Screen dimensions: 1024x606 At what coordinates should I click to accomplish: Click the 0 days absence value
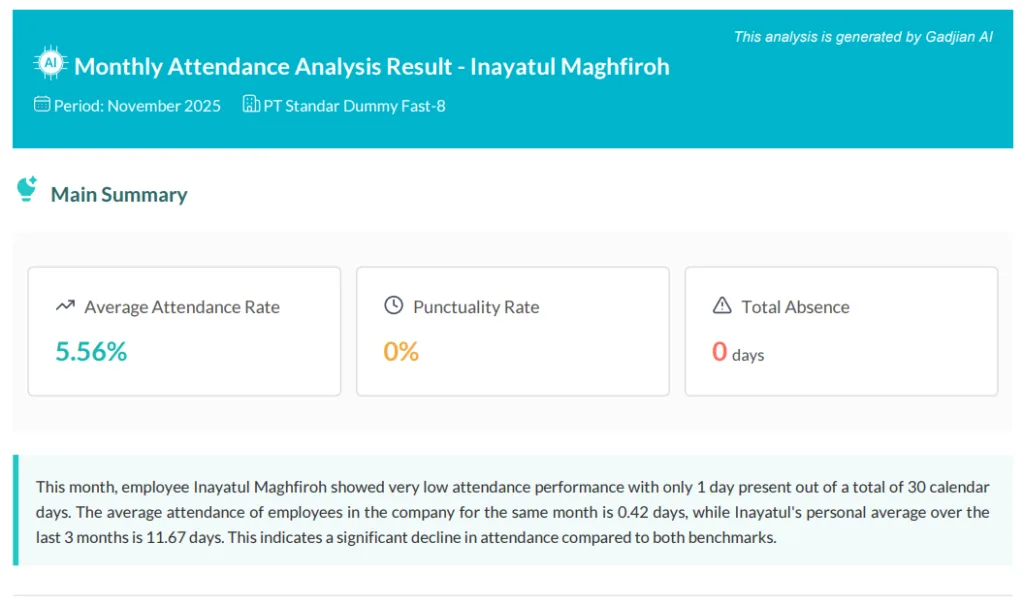click(x=737, y=352)
